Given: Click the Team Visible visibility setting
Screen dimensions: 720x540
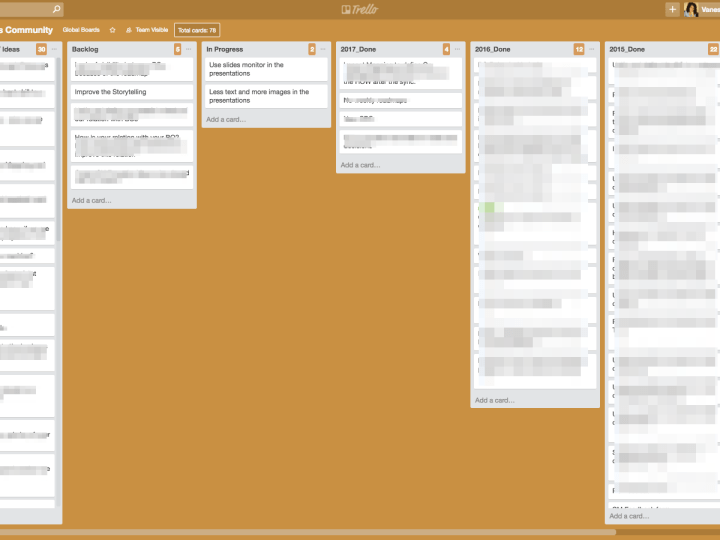Looking at the screenshot, I should (146, 30).
